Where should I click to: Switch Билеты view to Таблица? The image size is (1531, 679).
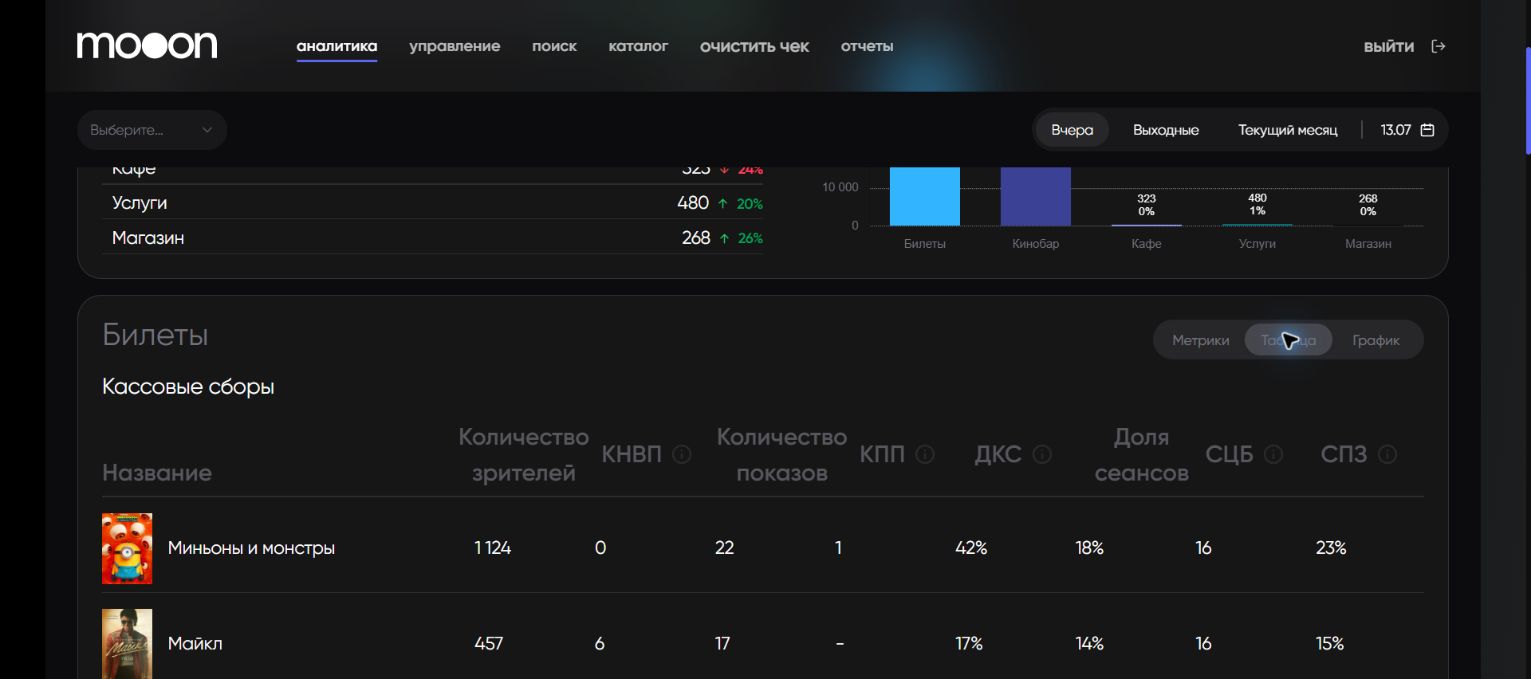[x=1288, y=340]
